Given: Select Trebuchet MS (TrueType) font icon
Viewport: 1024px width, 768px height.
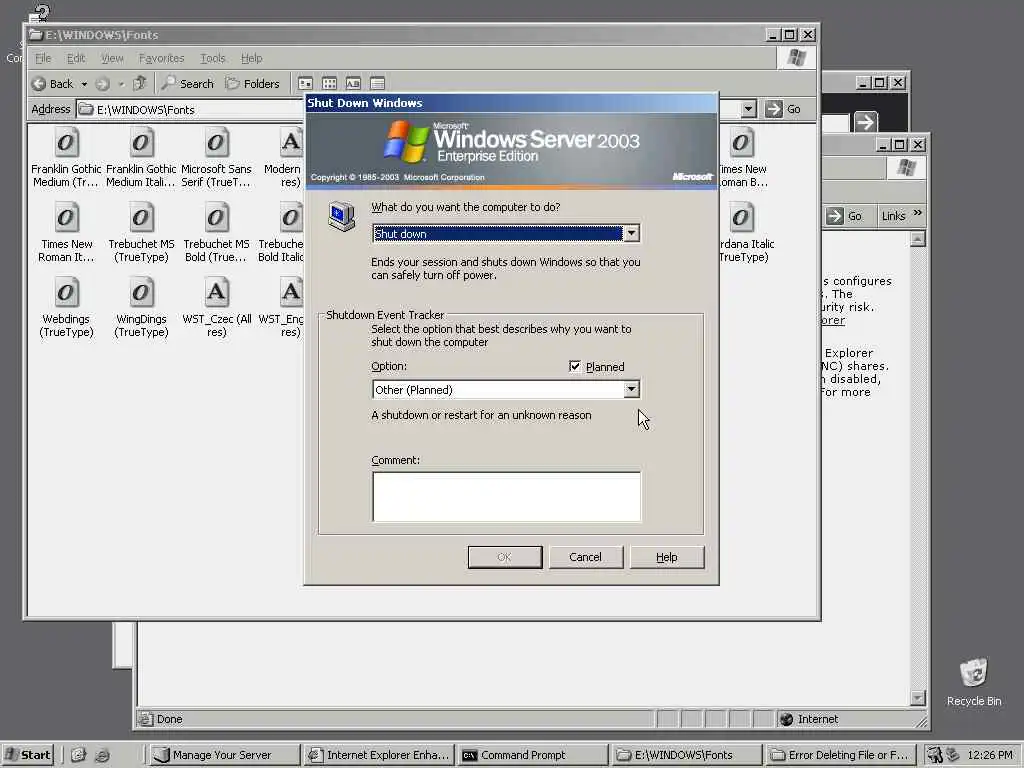Looking at the screenshot, I should pyautogui.click(x=141, y=218).
